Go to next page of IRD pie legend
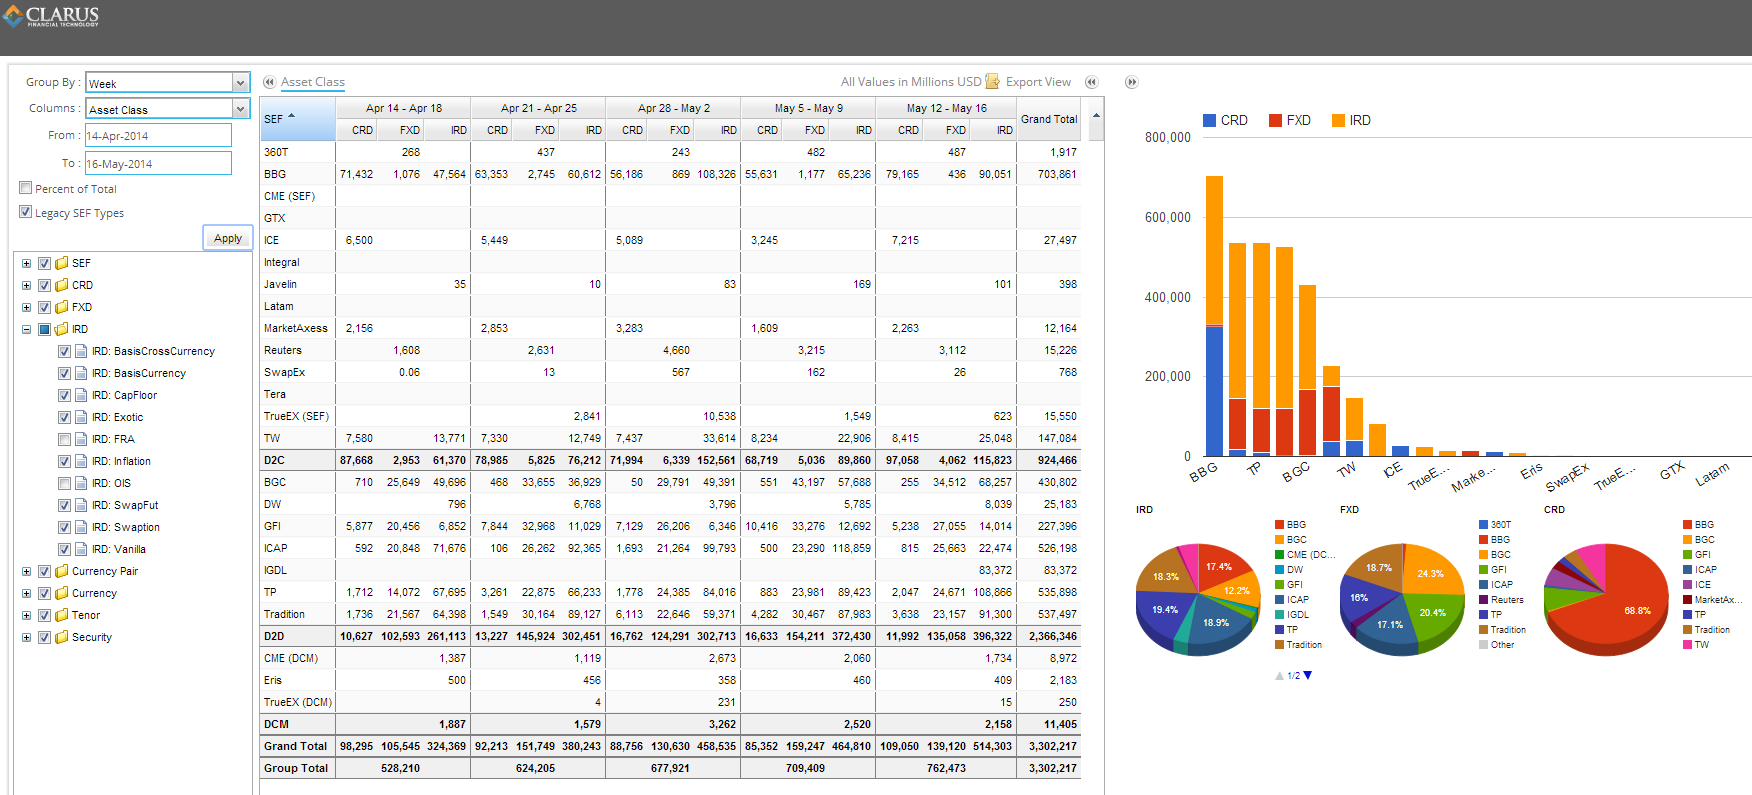The image size is (1752, 795). 1308,675
